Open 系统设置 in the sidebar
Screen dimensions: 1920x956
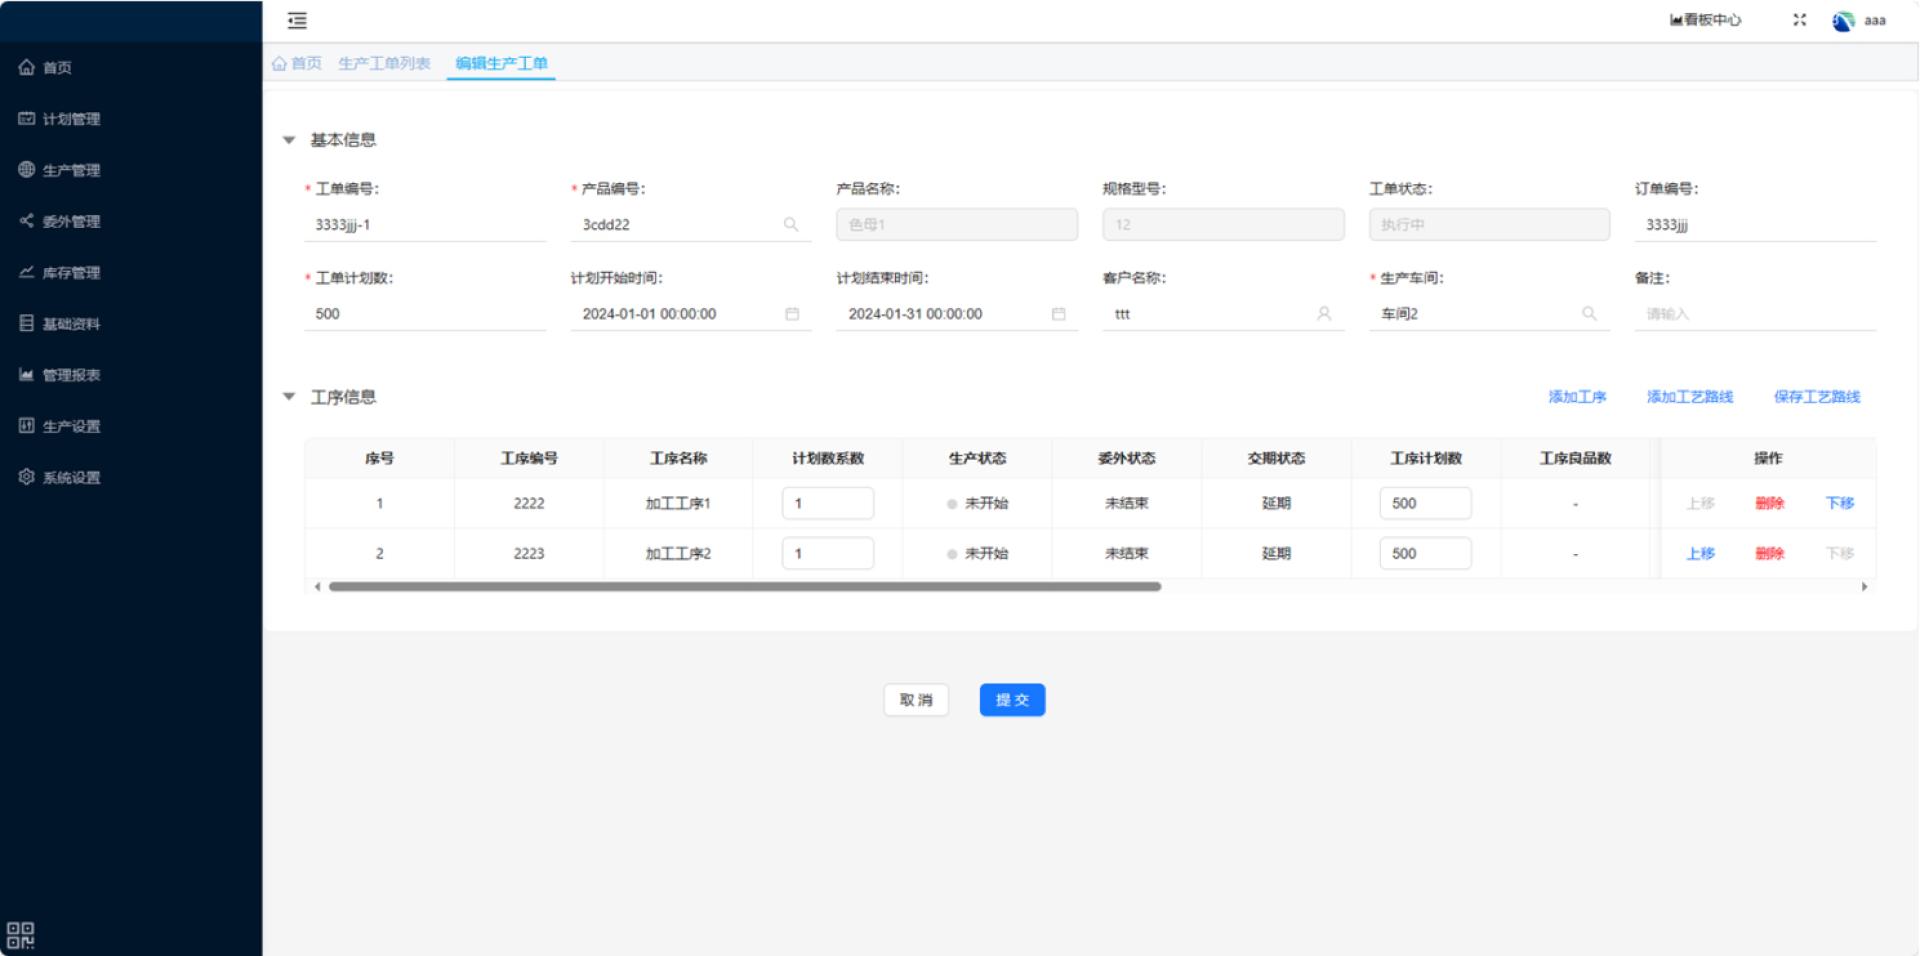[x=60, y=477]
